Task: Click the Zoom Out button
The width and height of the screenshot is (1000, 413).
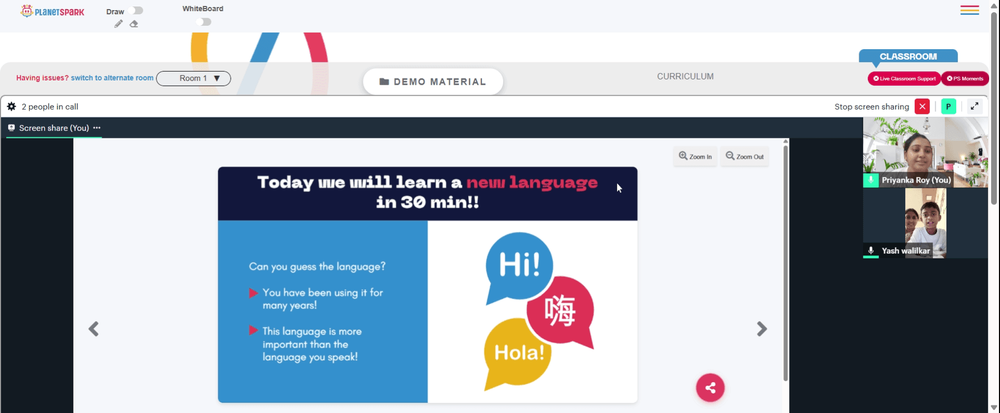Action: (744, 156)
